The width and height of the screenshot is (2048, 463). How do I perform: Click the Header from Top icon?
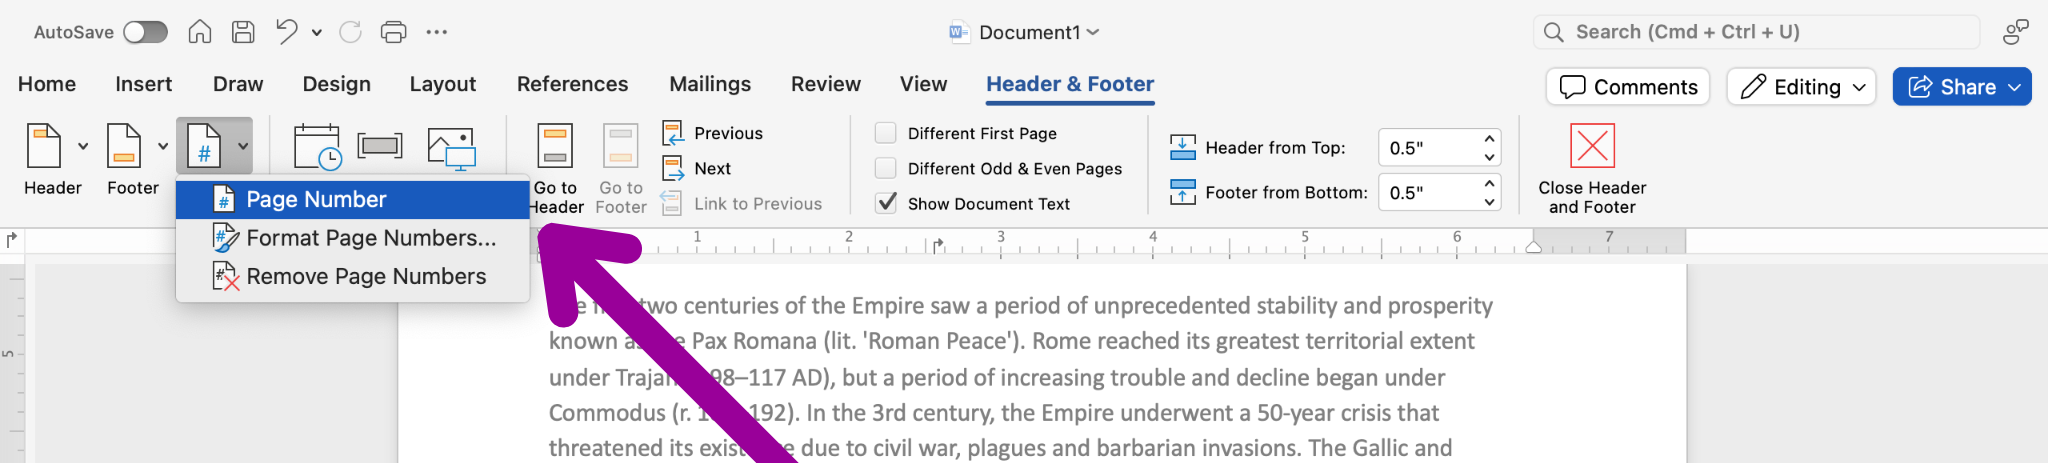tap(1182, 148)
